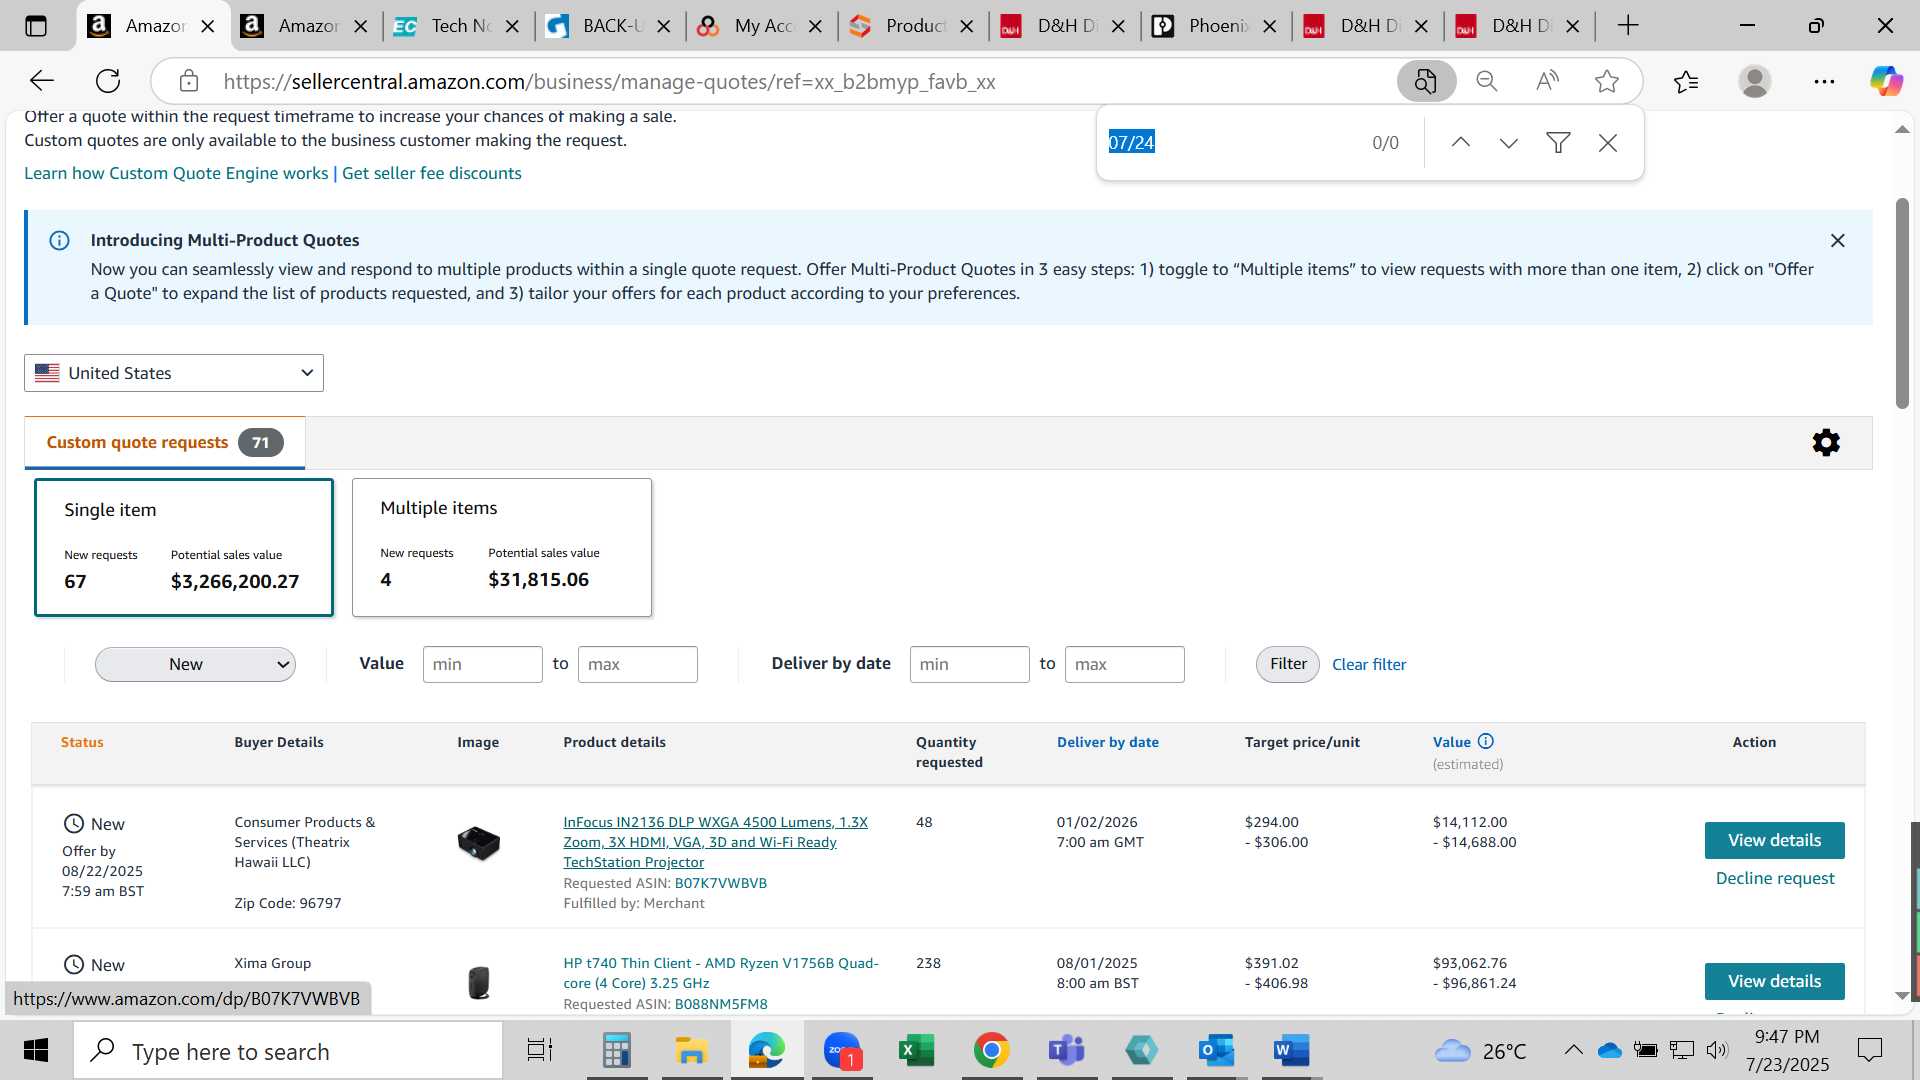Dismiss the Multi-Product Quotes info banner
Viewport: 1920px width, 1080px height.
coord(1837,240)
